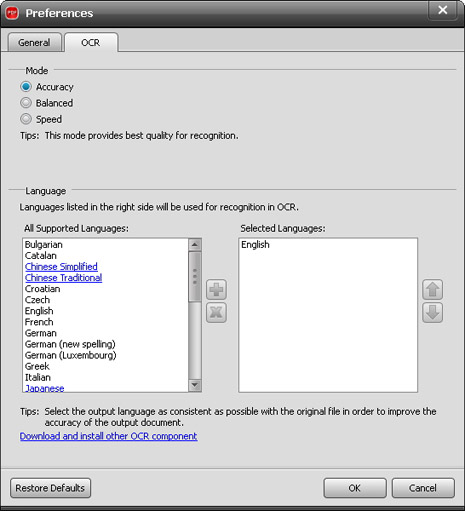
Task: Click the language list scrollbar thumb
Action: [195, 277]
